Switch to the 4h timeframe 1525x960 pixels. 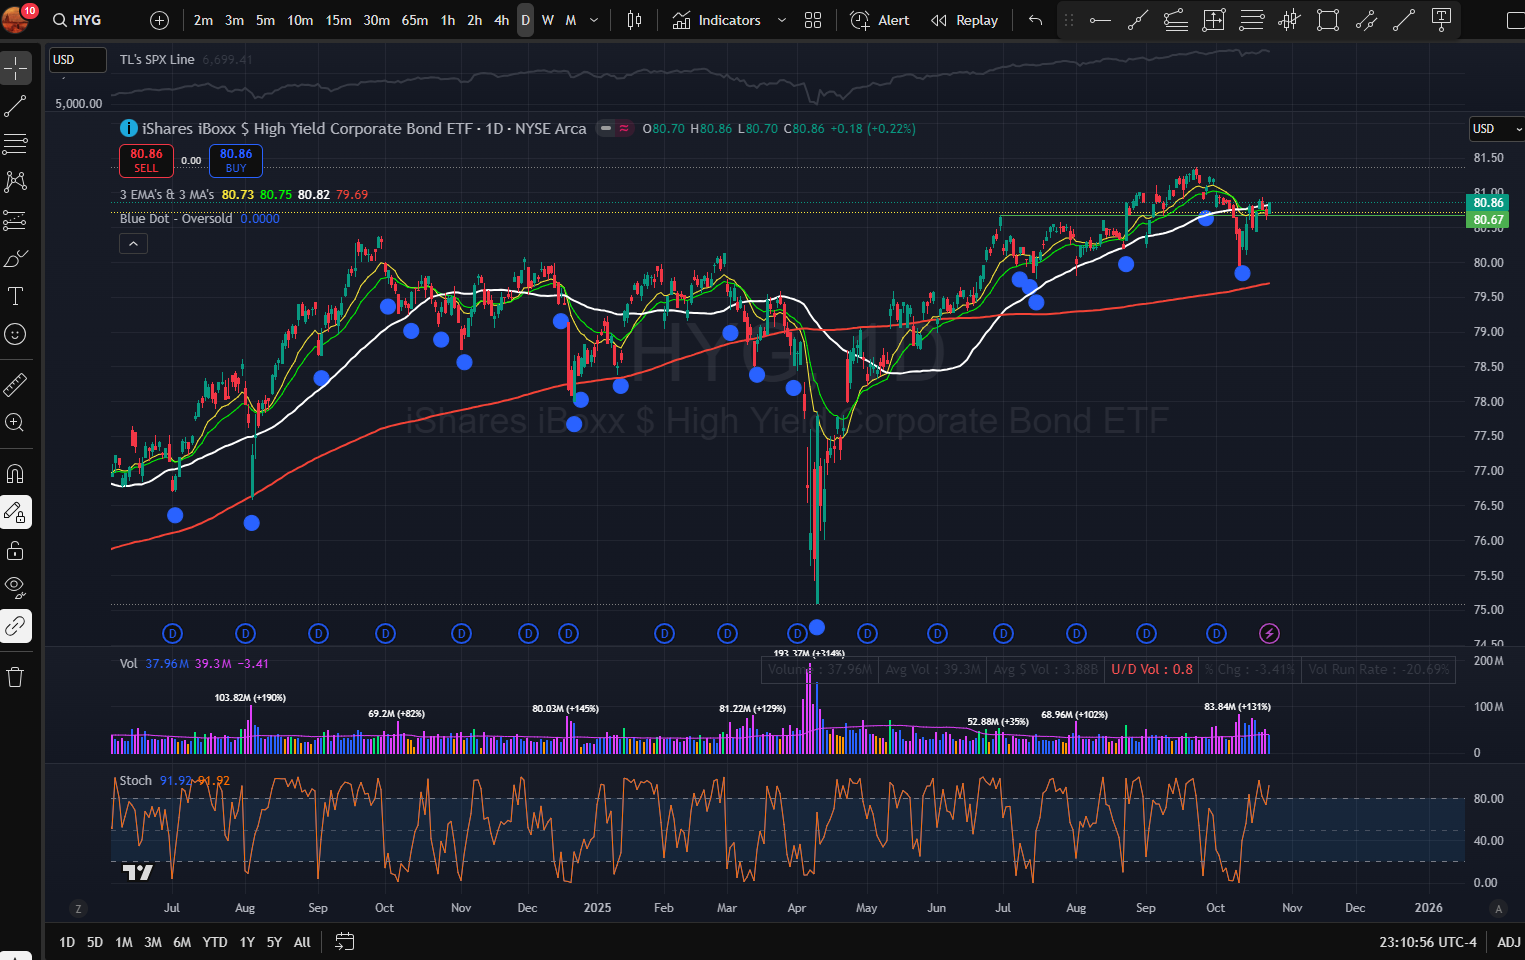(x=501, y=20)
